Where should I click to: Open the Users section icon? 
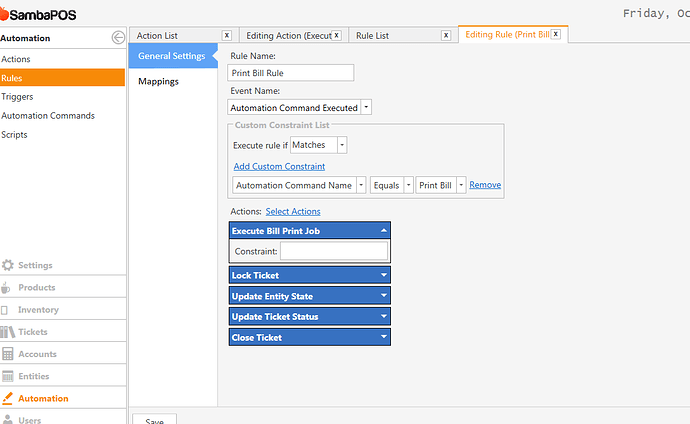click(7, 419)
